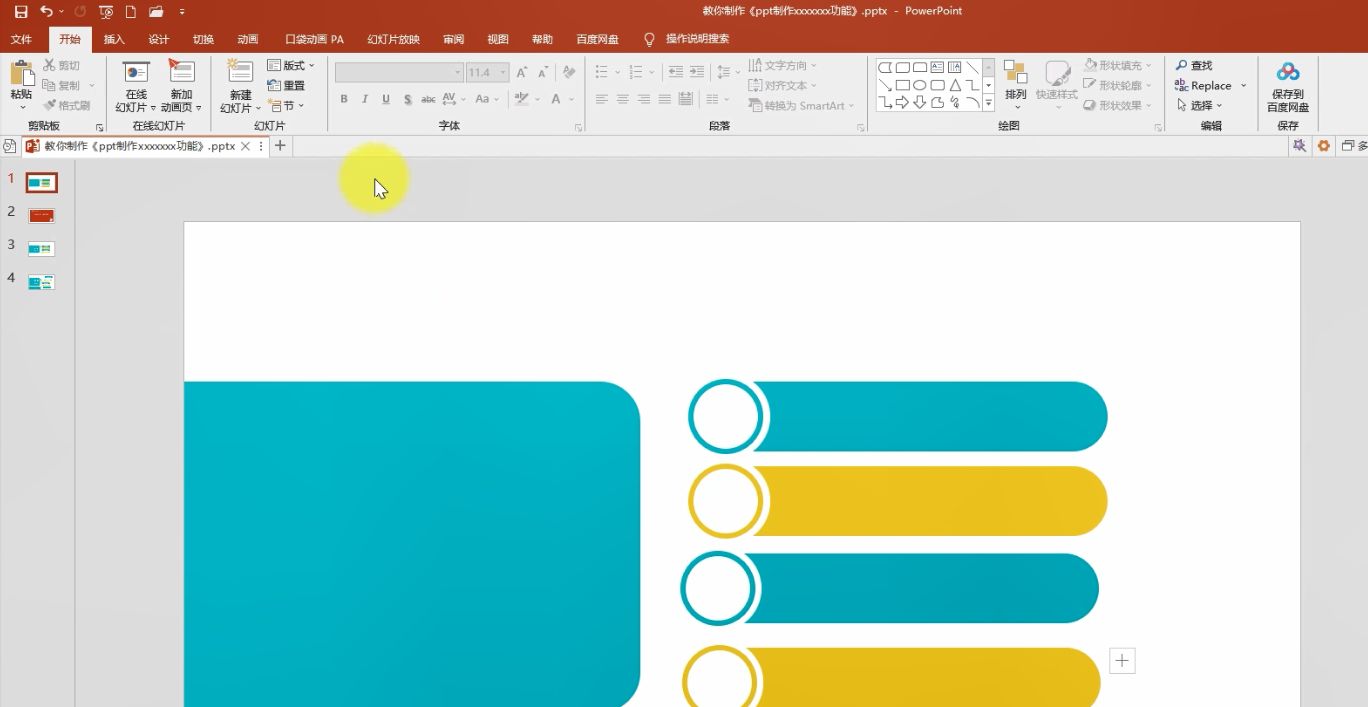Open the 文件 menu

[21, 39]
